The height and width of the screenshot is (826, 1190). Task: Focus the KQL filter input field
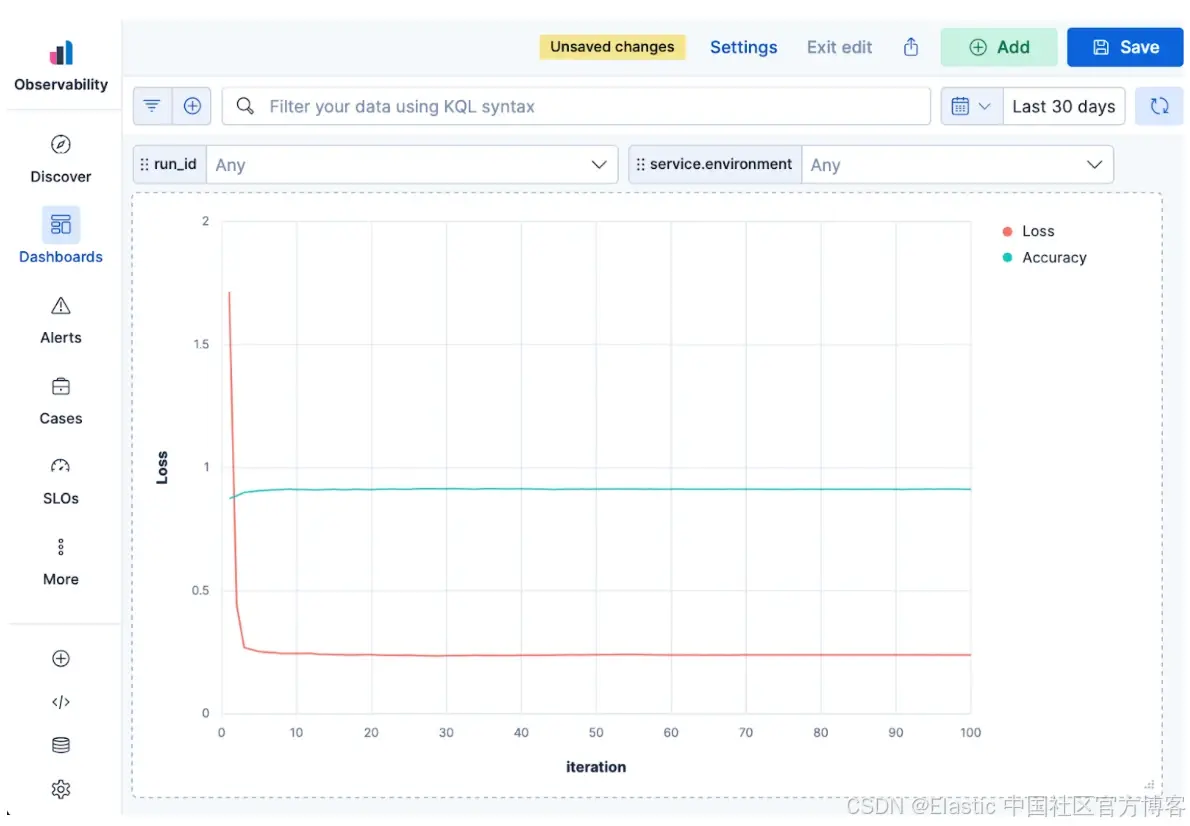click(x=576, y=106)
